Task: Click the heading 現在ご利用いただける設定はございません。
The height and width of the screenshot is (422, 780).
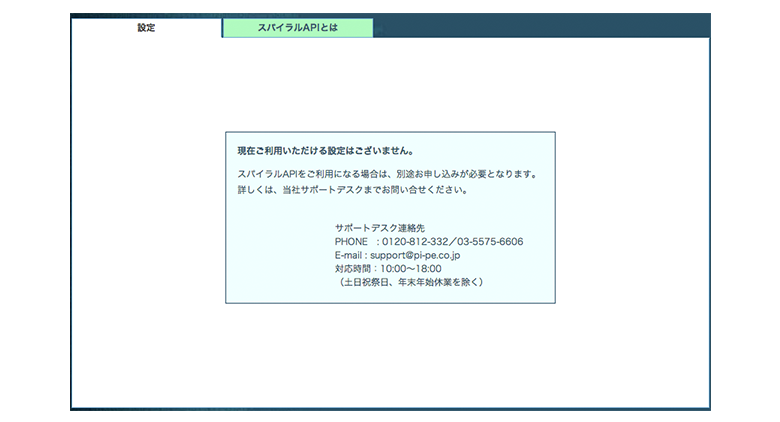Action: (326, 151)
